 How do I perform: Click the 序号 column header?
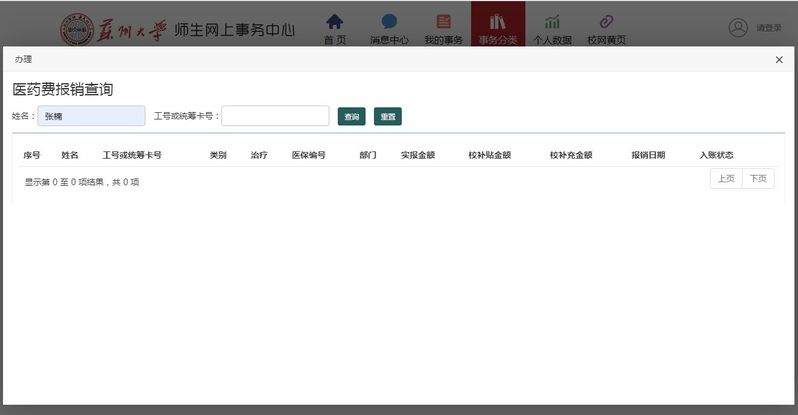(x=32, y=155)
